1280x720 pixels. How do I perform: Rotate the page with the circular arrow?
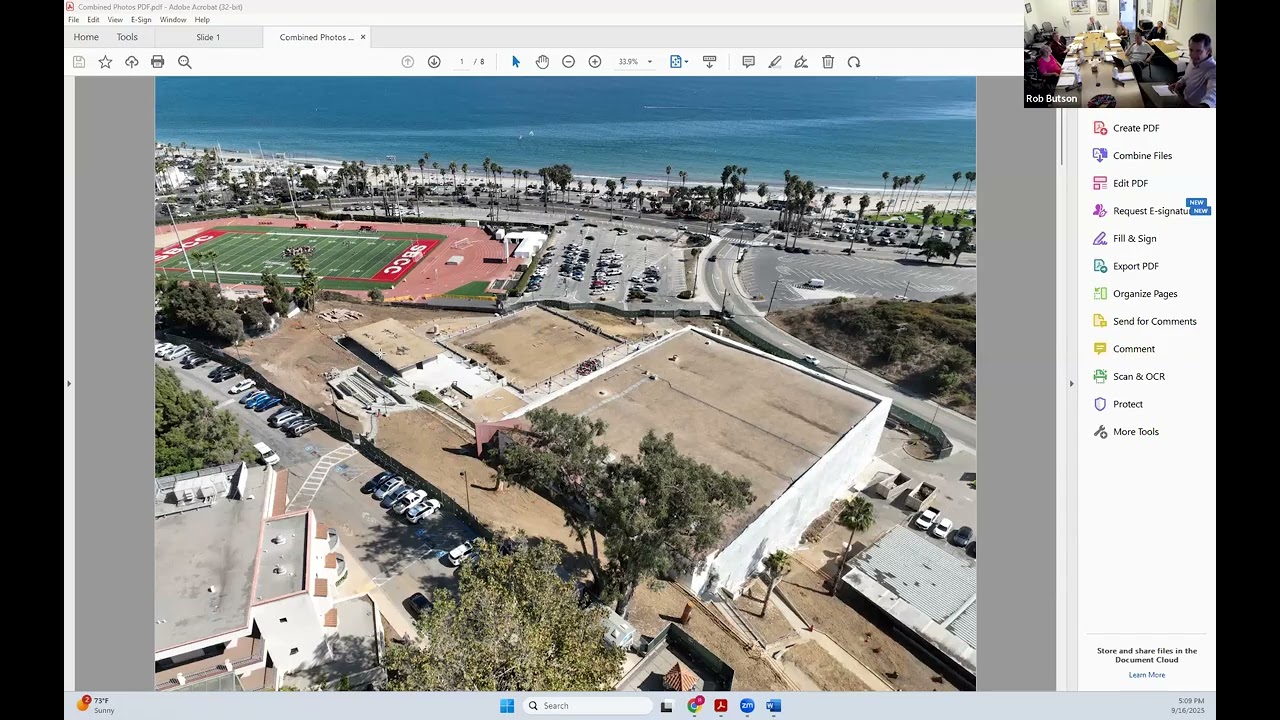pos(854,62)
